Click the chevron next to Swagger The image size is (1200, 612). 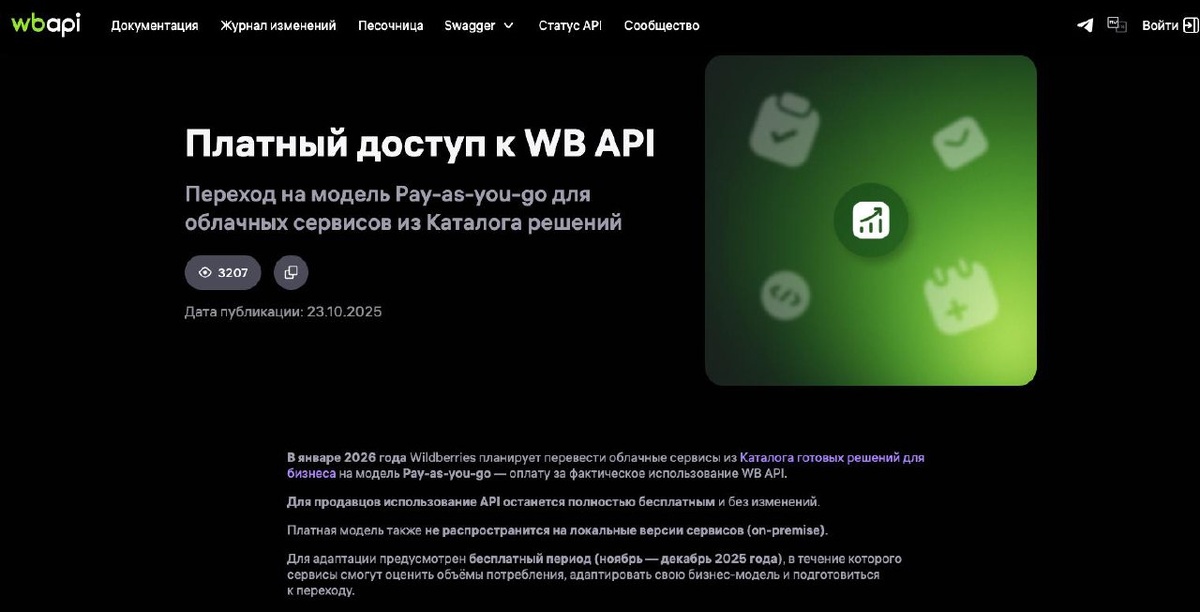[x=508, y=25]
